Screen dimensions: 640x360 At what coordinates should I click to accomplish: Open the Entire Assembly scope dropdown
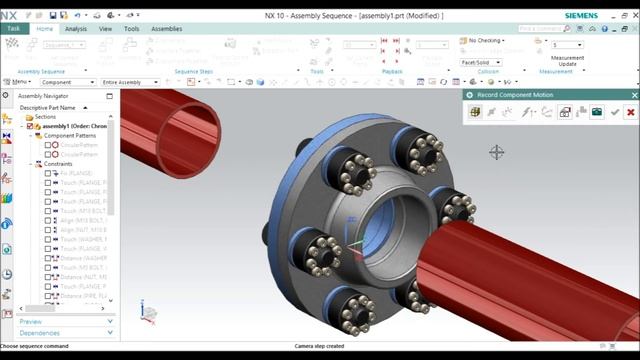[x=130, y=82]
